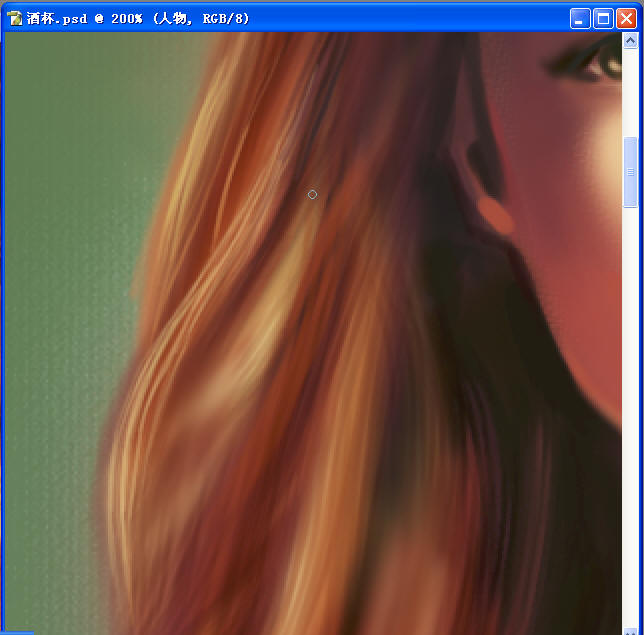The image size is (644, 635).
Task: Maximize the 酒杯.psd document window
Action: [603, 18]
